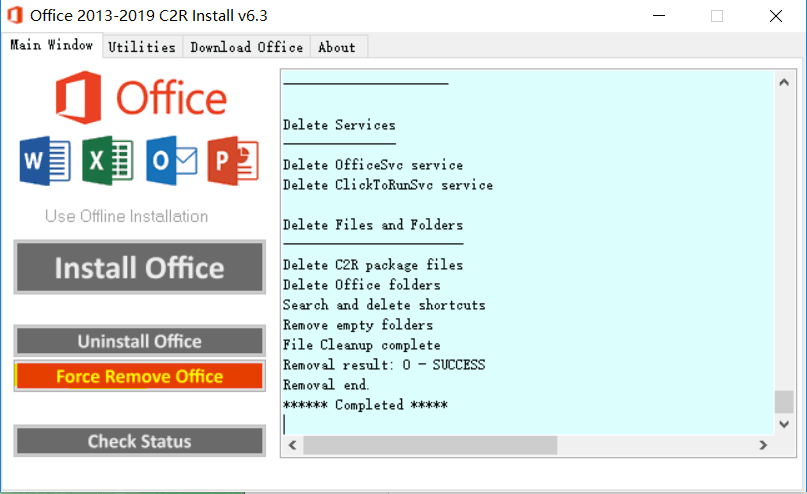This screenshot has height=494, width=807.
Task: Click the Office icon in title bar
Action: (15, 15)
